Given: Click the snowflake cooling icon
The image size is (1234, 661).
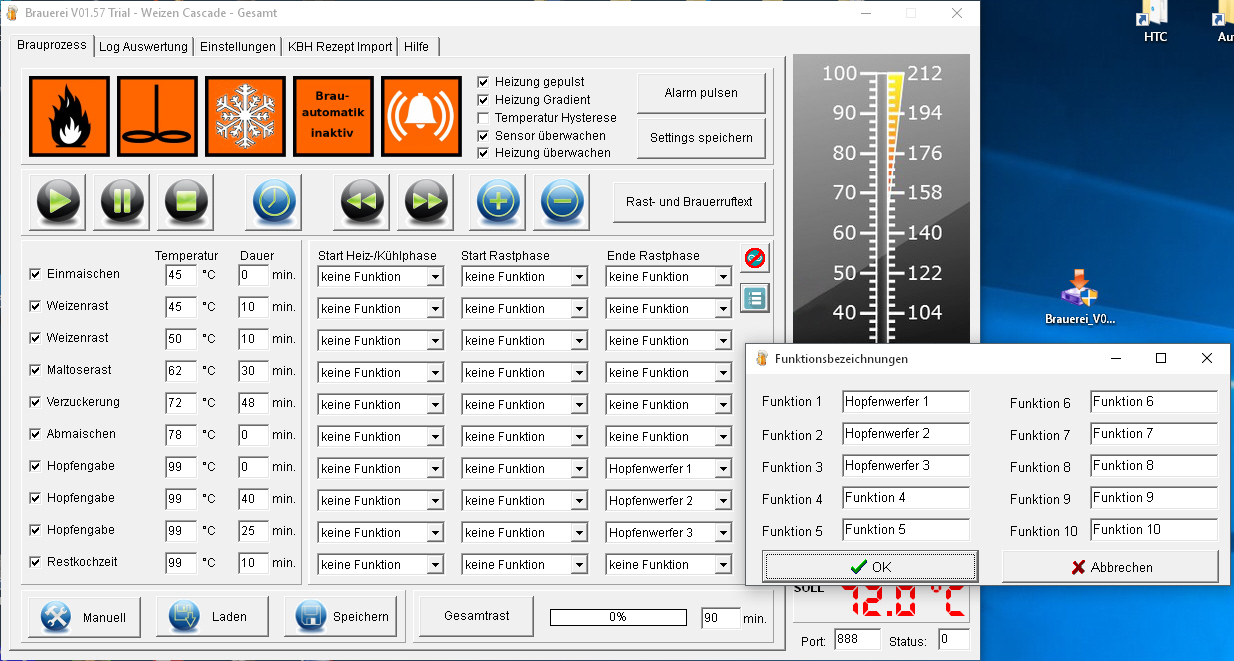Looking at the screenshot, I should pos(245,116).
